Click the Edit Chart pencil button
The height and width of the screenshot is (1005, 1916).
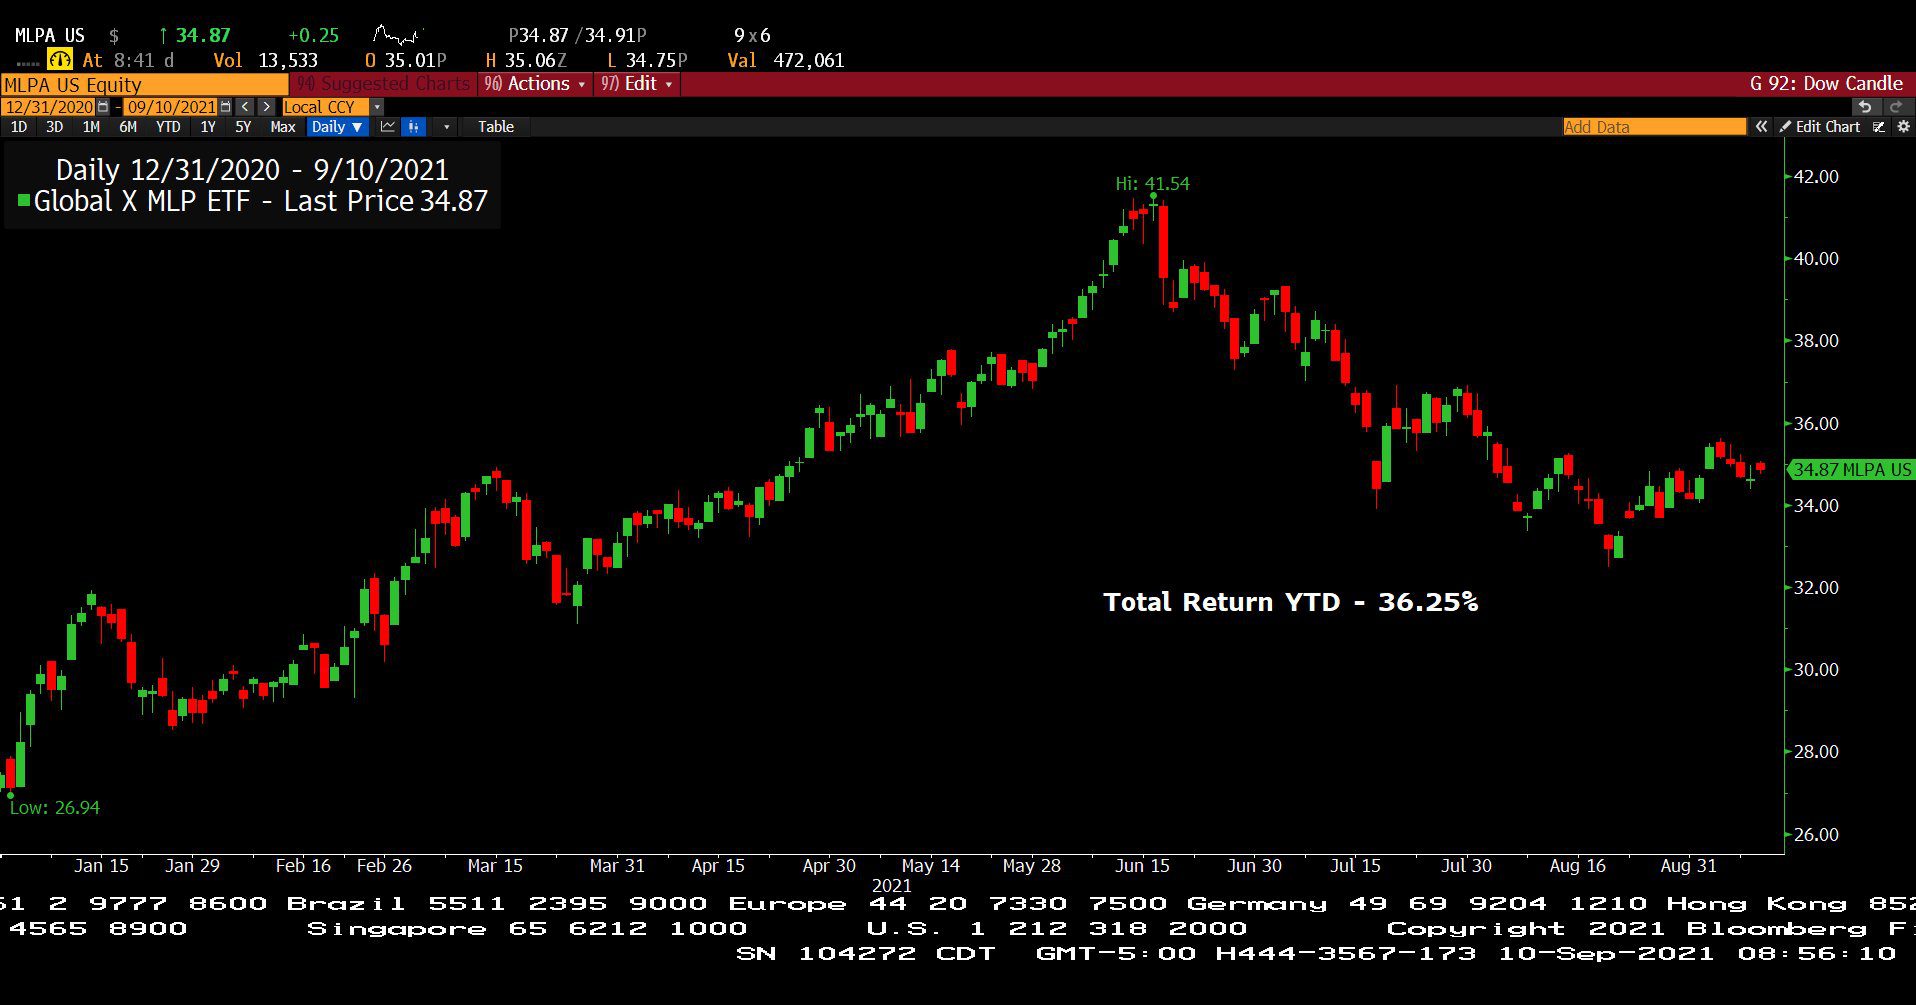pos(1820,127)
